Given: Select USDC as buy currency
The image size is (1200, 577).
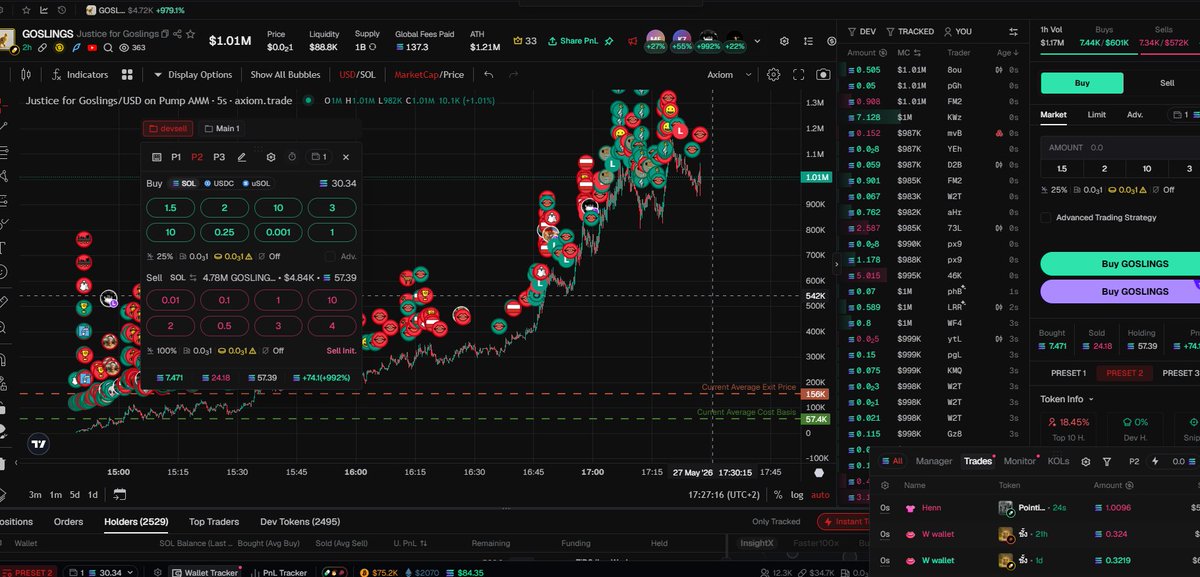Looking at the screenshot, I should [218, 184].
